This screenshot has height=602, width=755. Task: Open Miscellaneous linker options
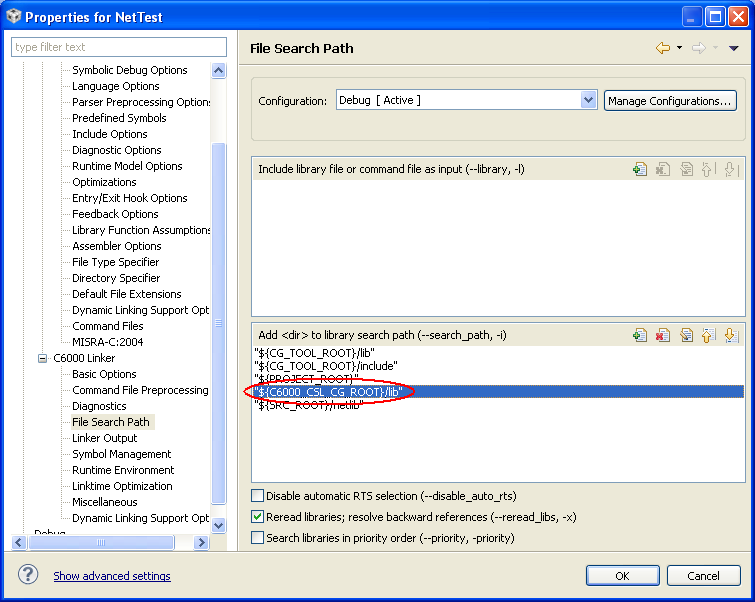104,502
